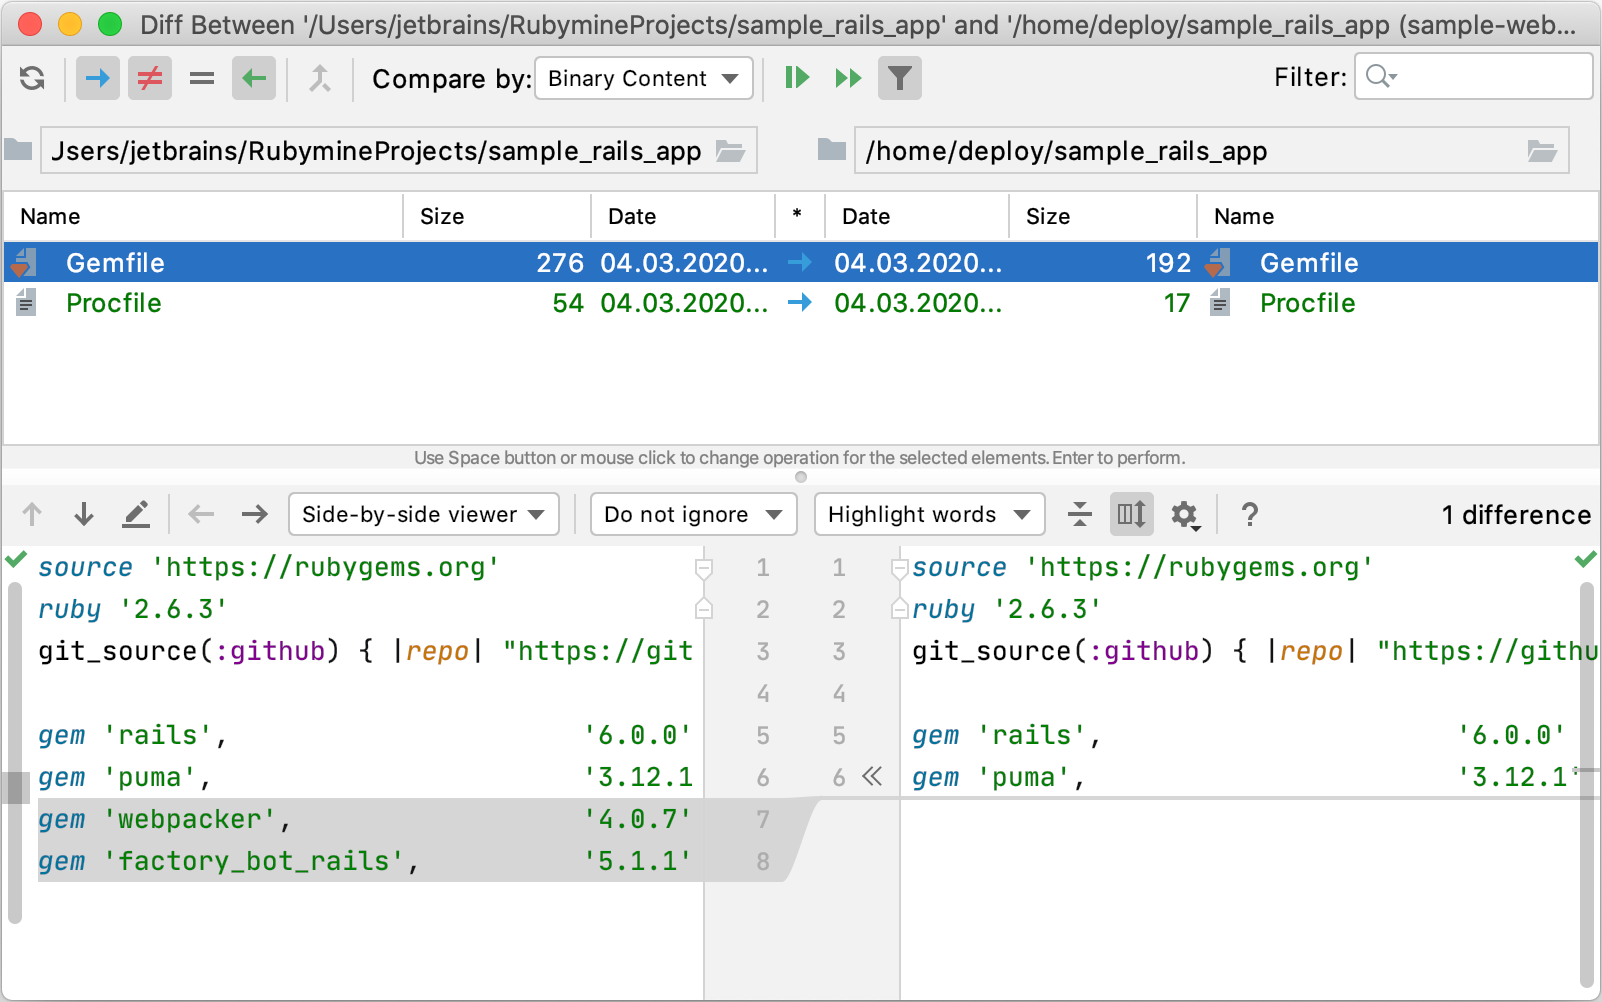Open the diff settings gear menu

[x=1185, y=514]
